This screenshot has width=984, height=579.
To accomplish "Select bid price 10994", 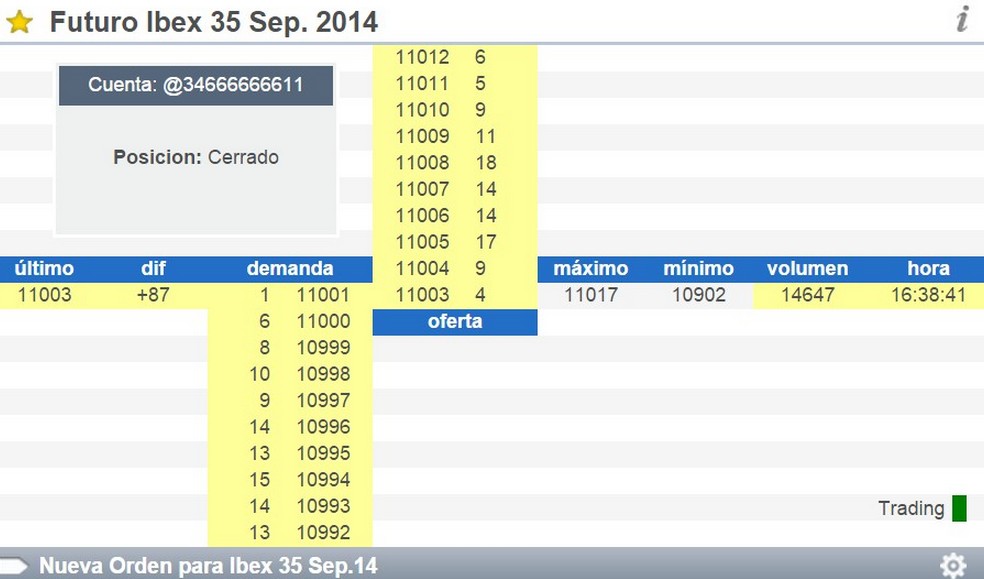I will click(x=323, y=479).
